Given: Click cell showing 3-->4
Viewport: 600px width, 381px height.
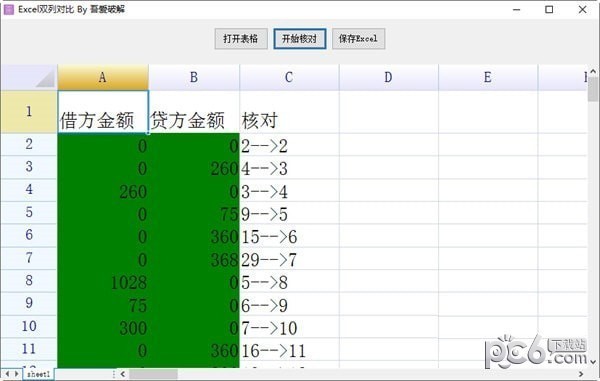Looking at the screenshot, I should (289, 190).
